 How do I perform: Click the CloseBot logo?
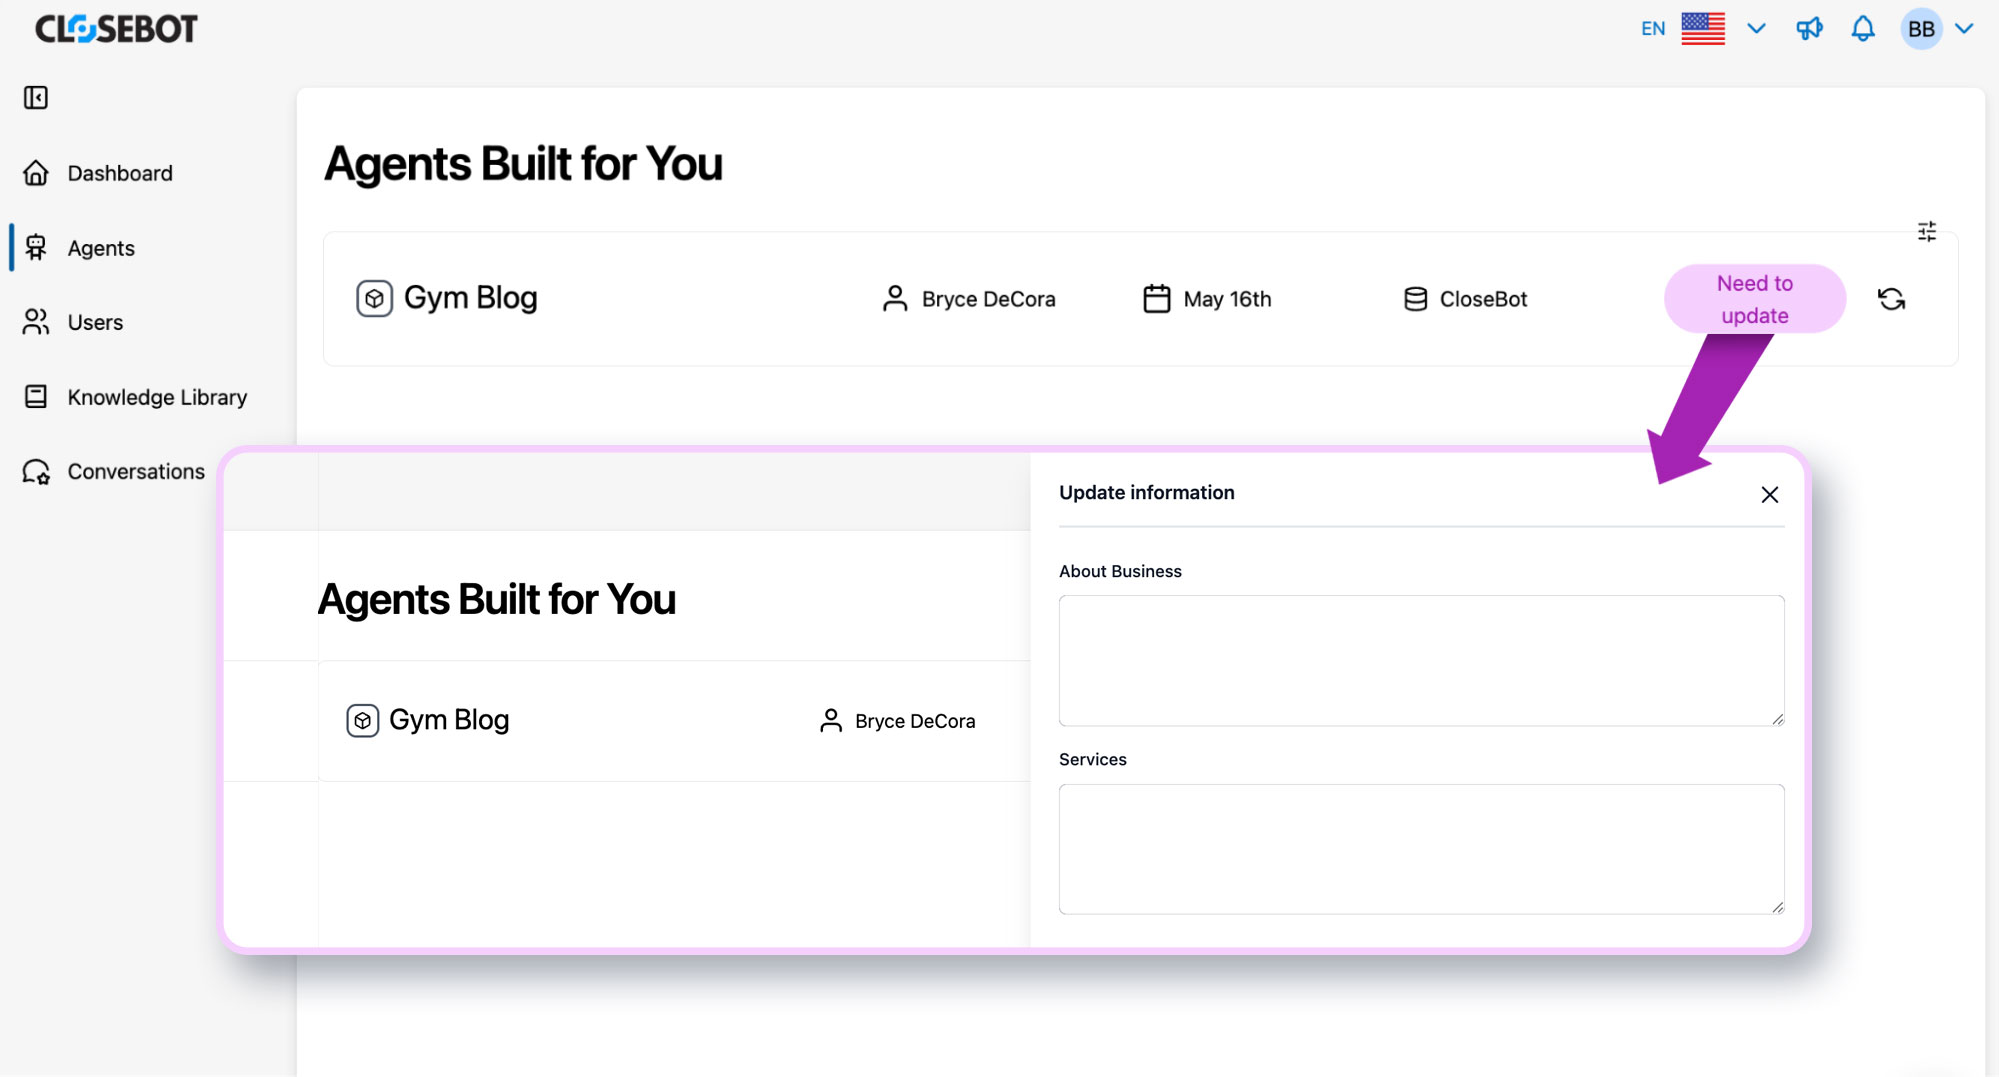pos(116,29)
